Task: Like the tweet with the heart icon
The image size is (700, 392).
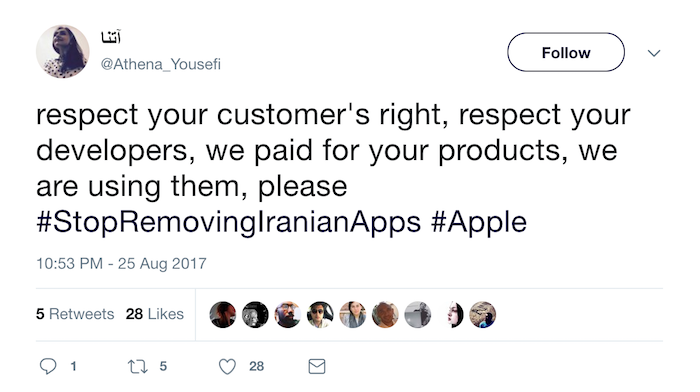Action: coord(227,367)
